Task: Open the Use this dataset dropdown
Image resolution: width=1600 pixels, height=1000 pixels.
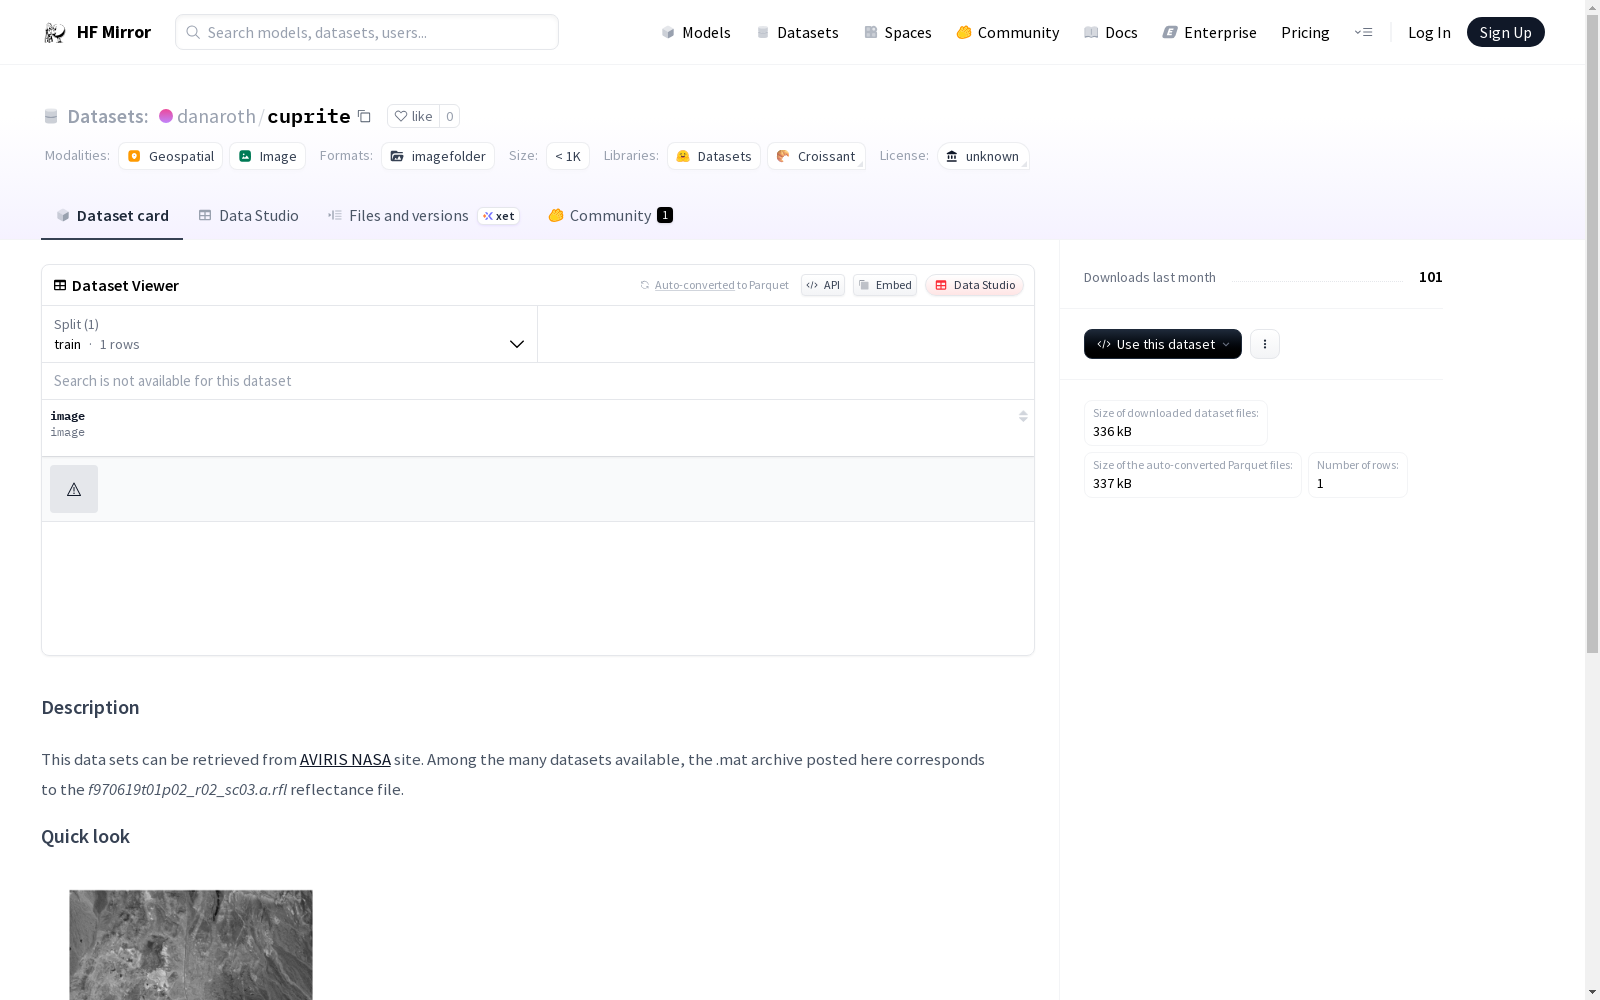Action: [x=1162, y=344]
